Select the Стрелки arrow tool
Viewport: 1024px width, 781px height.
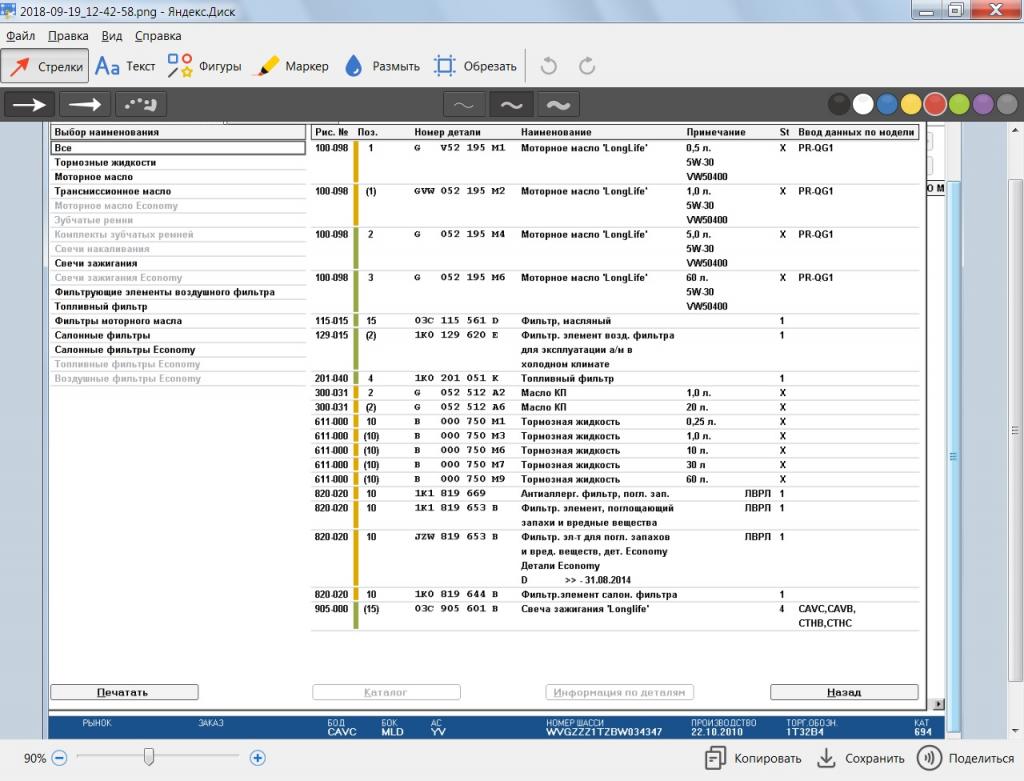point(44,66)
